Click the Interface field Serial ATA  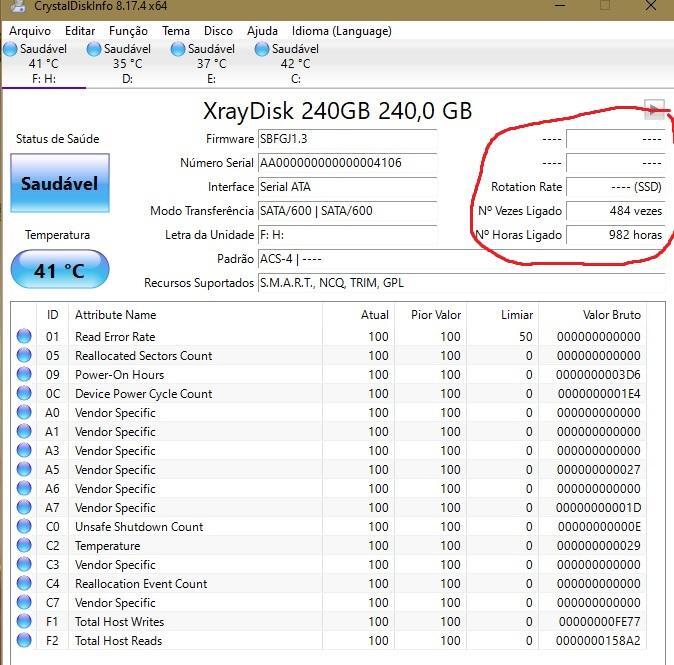click(347, 187)
